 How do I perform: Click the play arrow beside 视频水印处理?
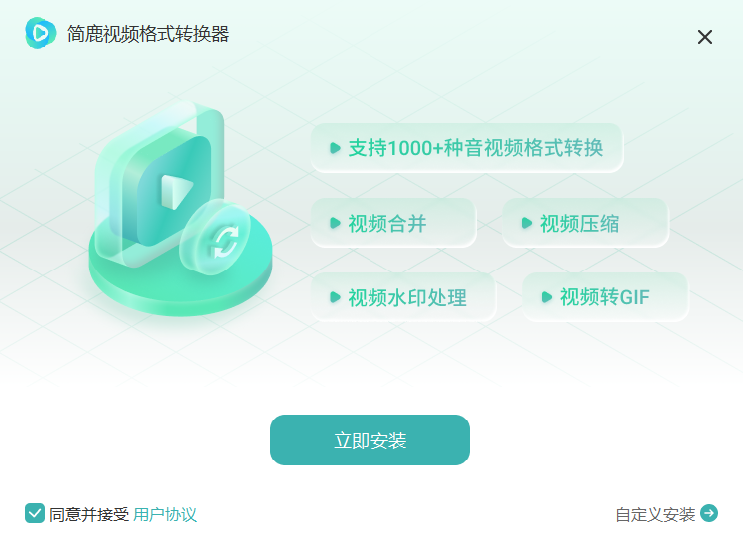[335, 297]
